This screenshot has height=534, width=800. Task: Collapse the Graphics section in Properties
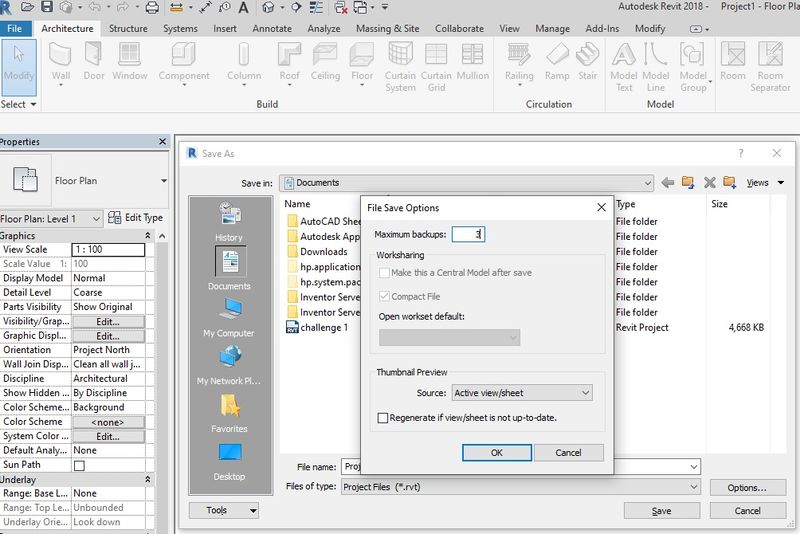(x=147, y=236)
